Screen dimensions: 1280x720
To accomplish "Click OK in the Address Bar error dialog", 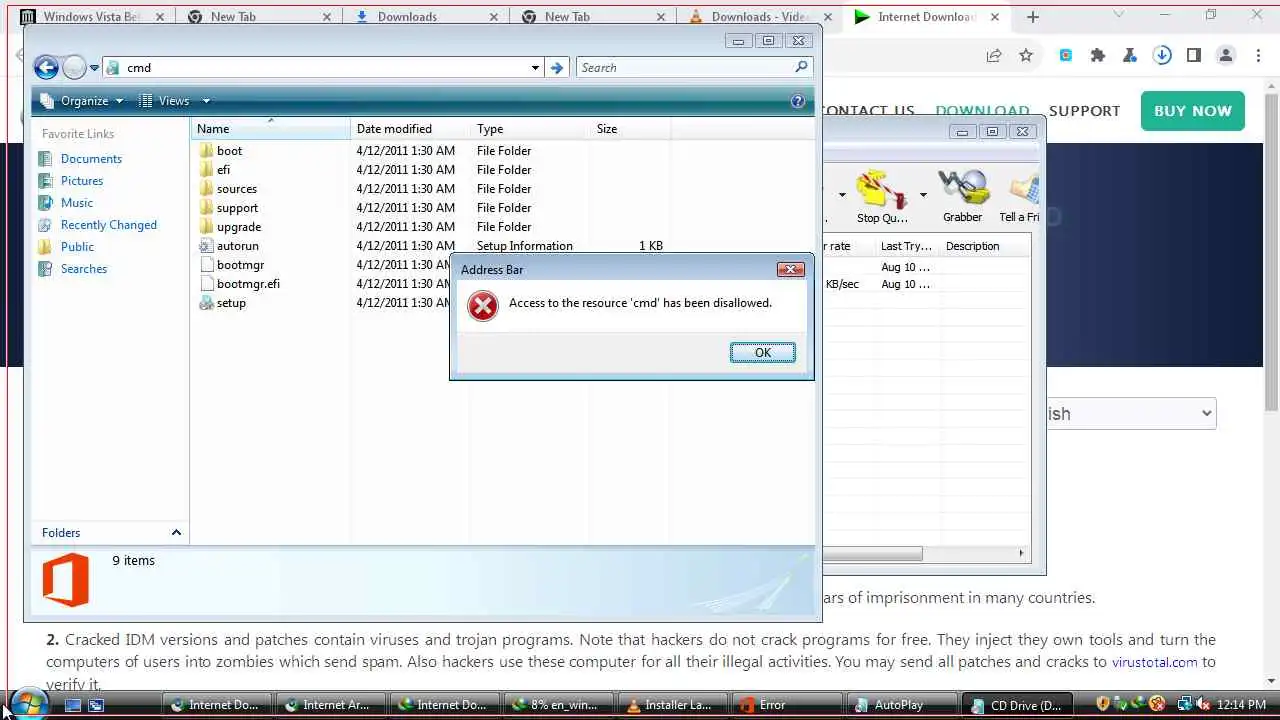I will click(762, 352).
